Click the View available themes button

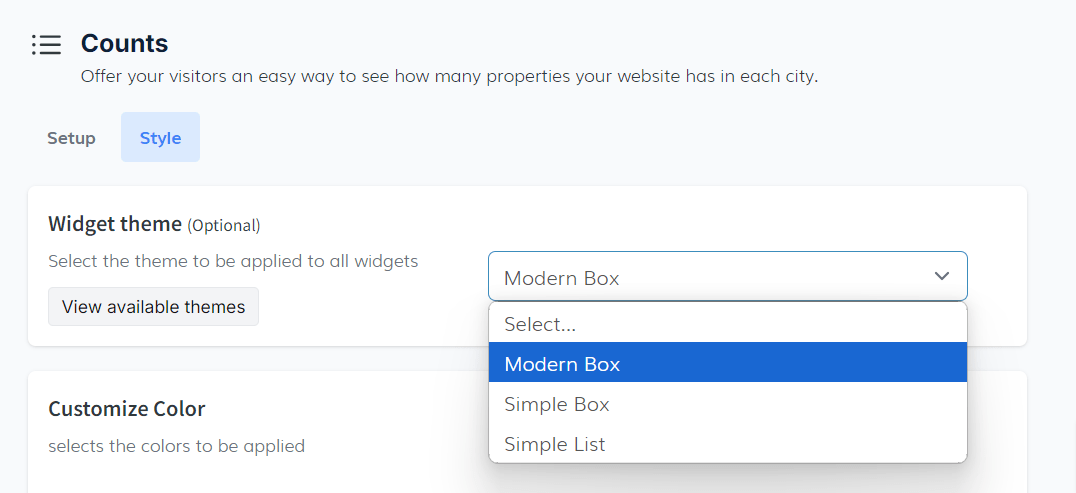coord(153,307)
